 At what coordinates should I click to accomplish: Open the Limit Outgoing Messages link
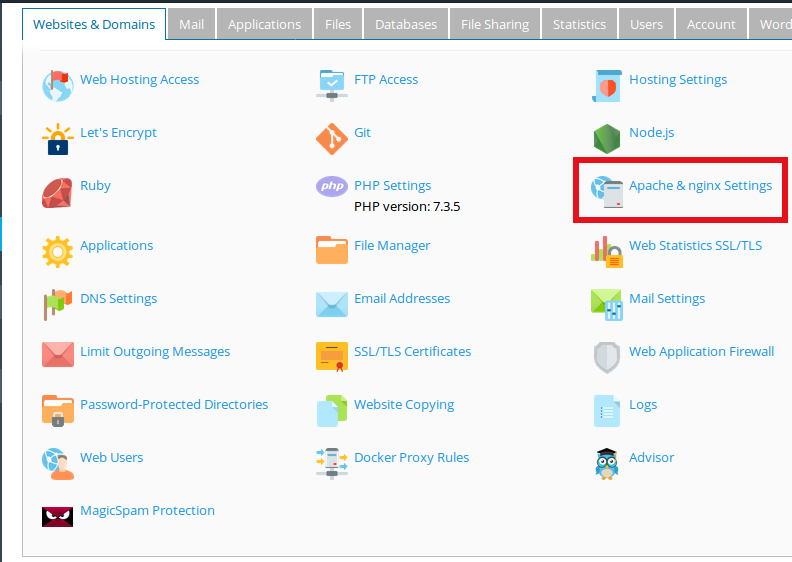tap(155, 352)
